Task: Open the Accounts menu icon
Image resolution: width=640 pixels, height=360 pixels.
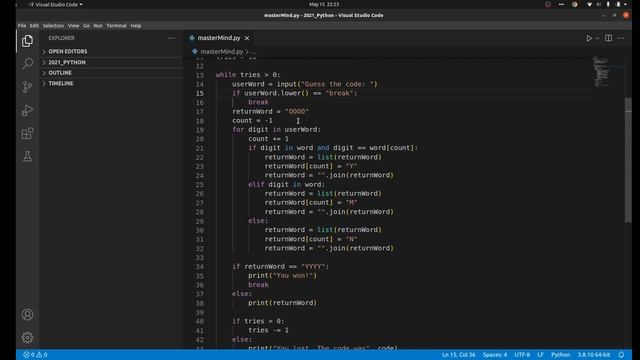Action: (x=27, y=315)
